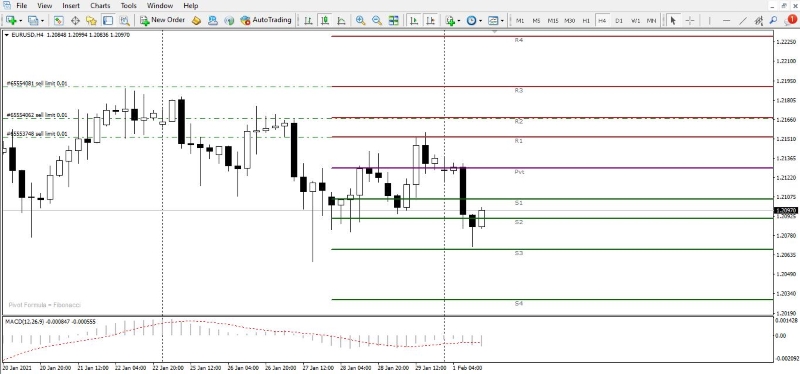Image resolution: width=800 pixels, height=374 pixels.
Task: Click the Templates icon
Action: [x=493, y=20]
